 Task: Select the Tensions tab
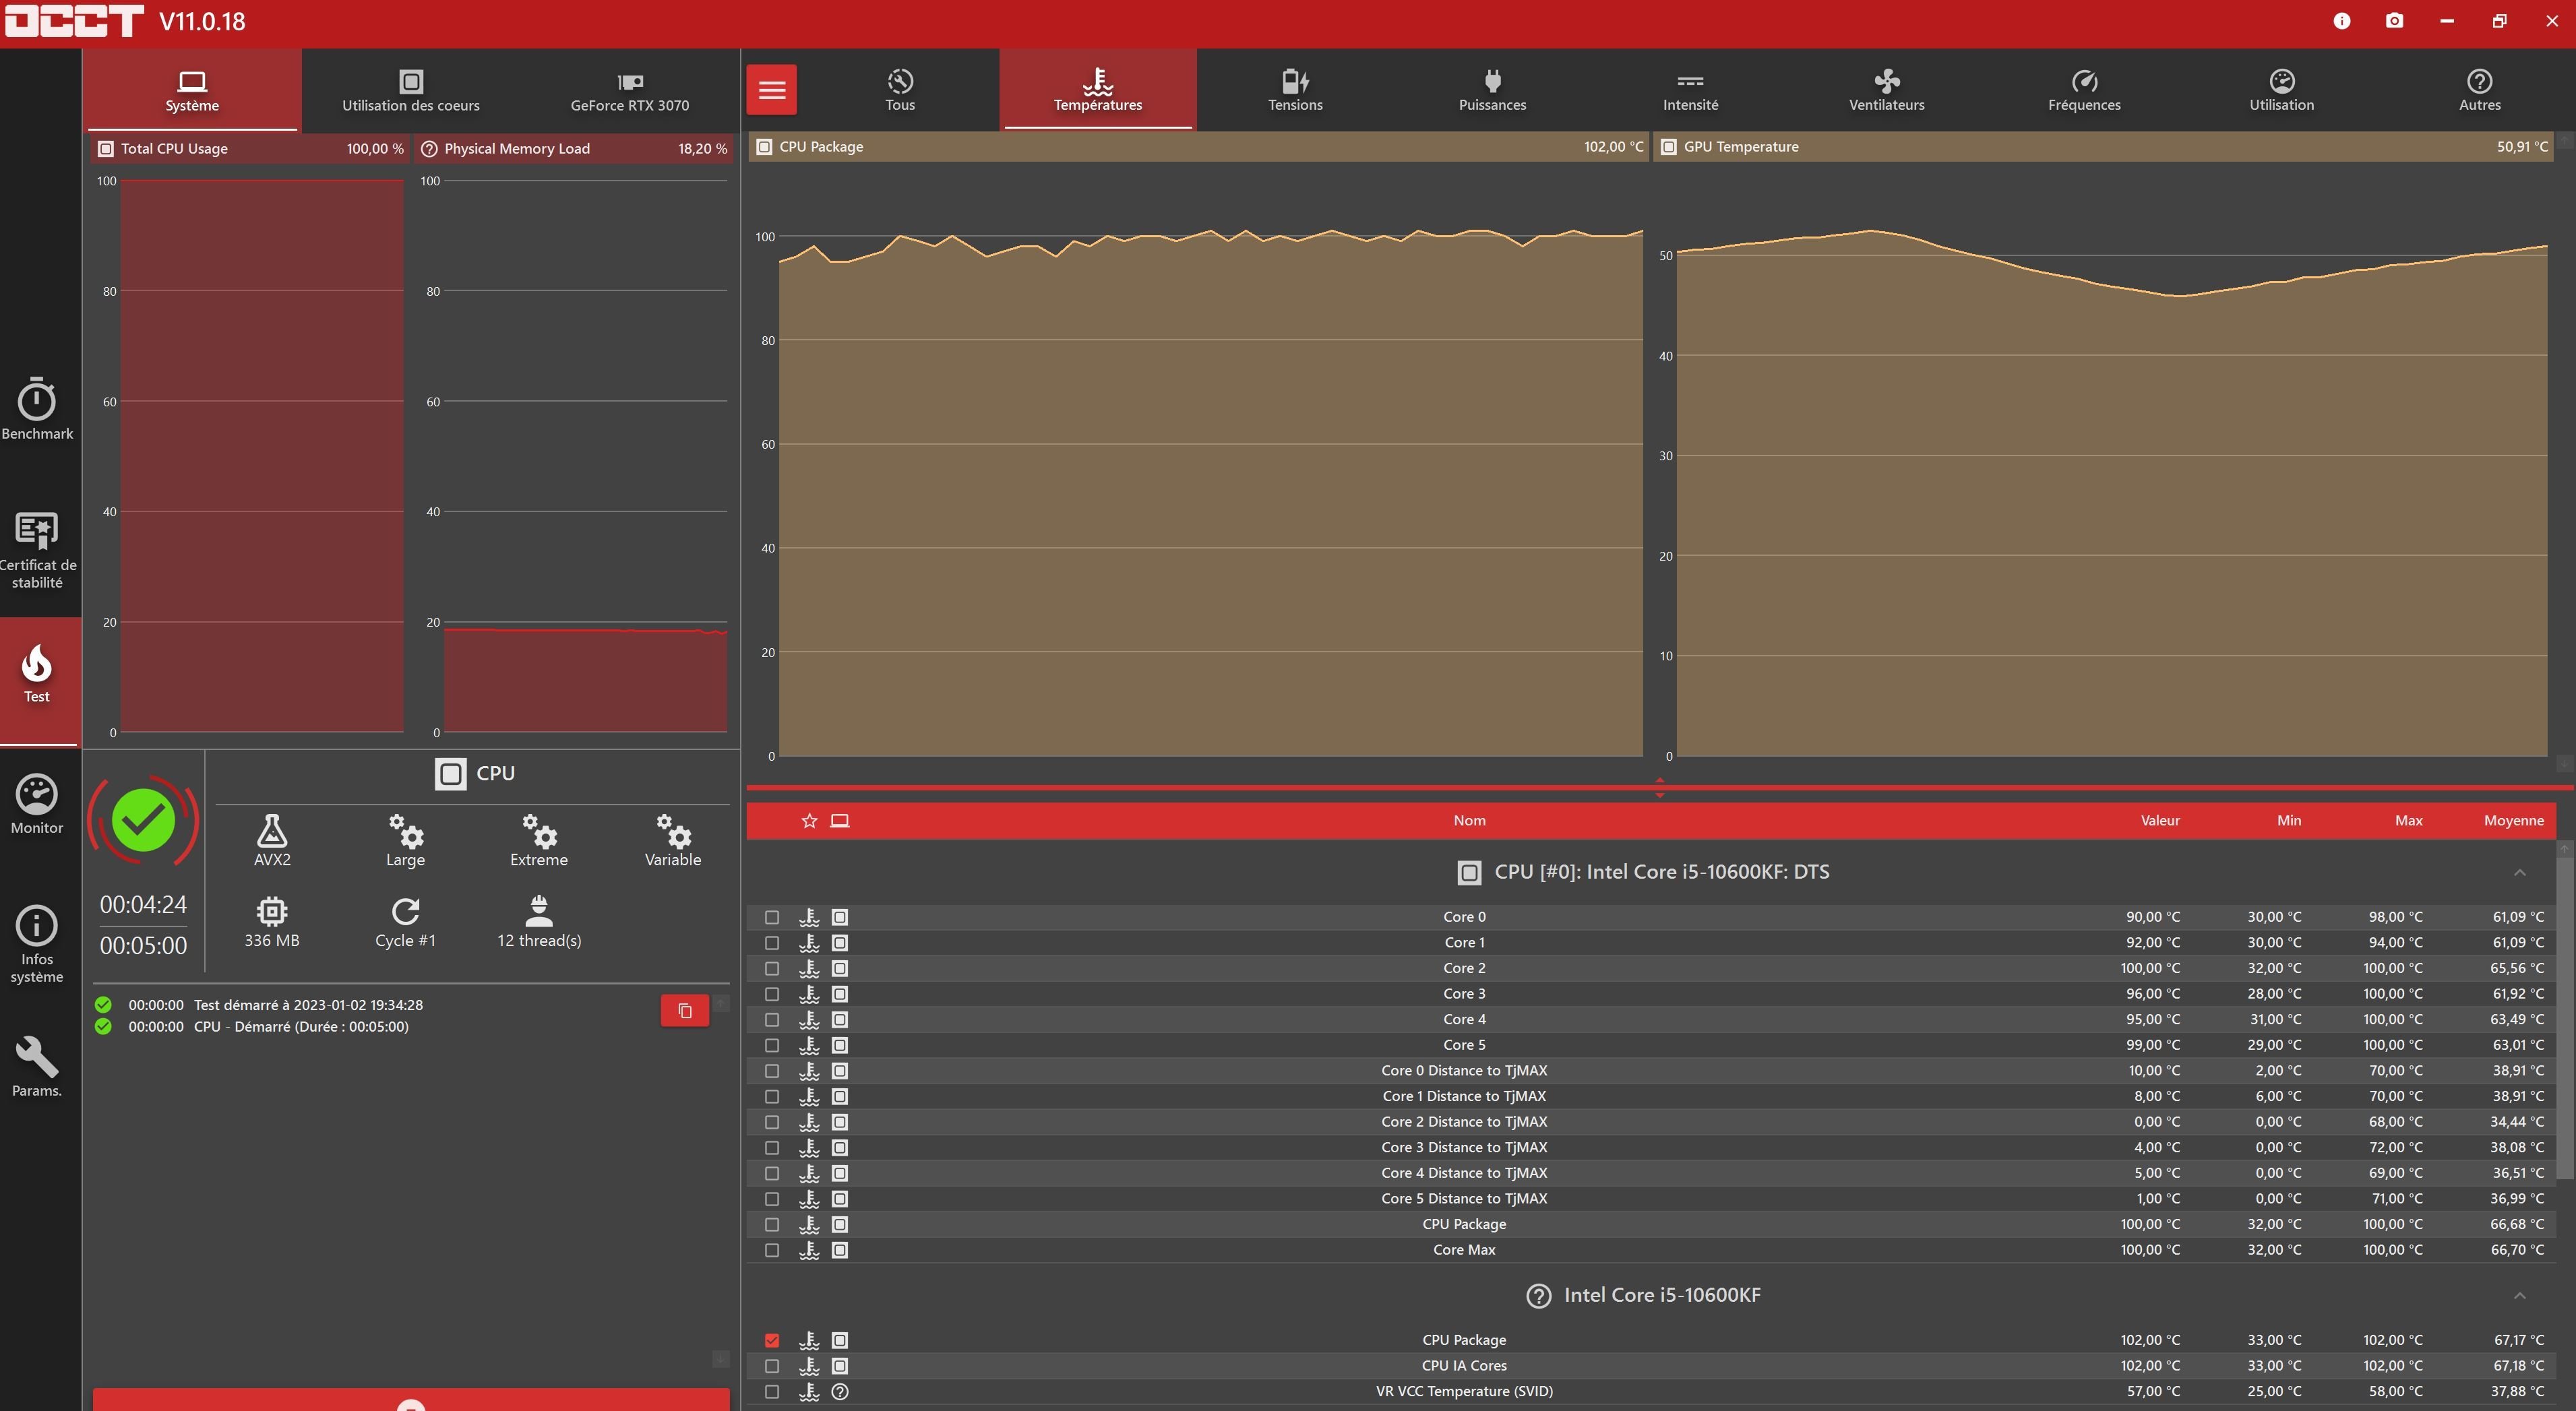tap(1295, 90)
